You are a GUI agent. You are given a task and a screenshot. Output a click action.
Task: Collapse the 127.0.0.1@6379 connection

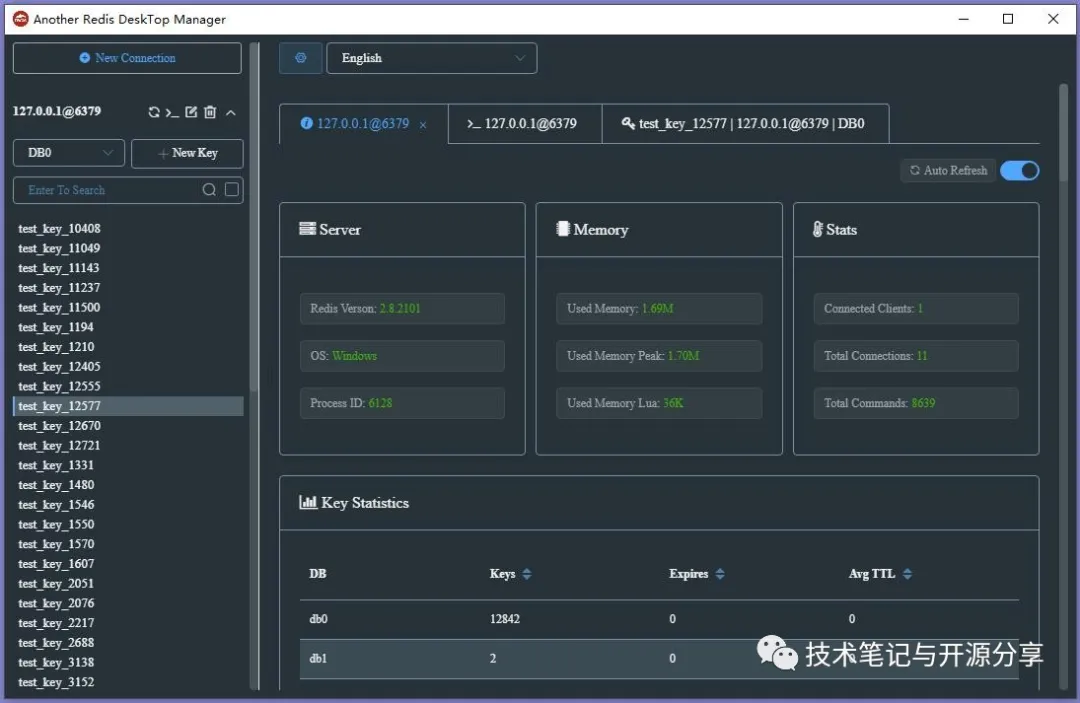[x=231, y=112]
